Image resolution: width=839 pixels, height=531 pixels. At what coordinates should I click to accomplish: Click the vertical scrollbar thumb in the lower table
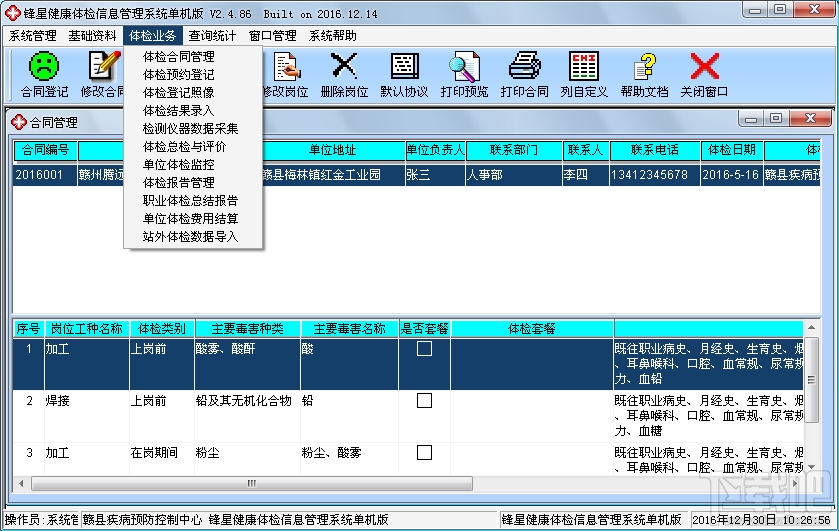click(811, 380)
